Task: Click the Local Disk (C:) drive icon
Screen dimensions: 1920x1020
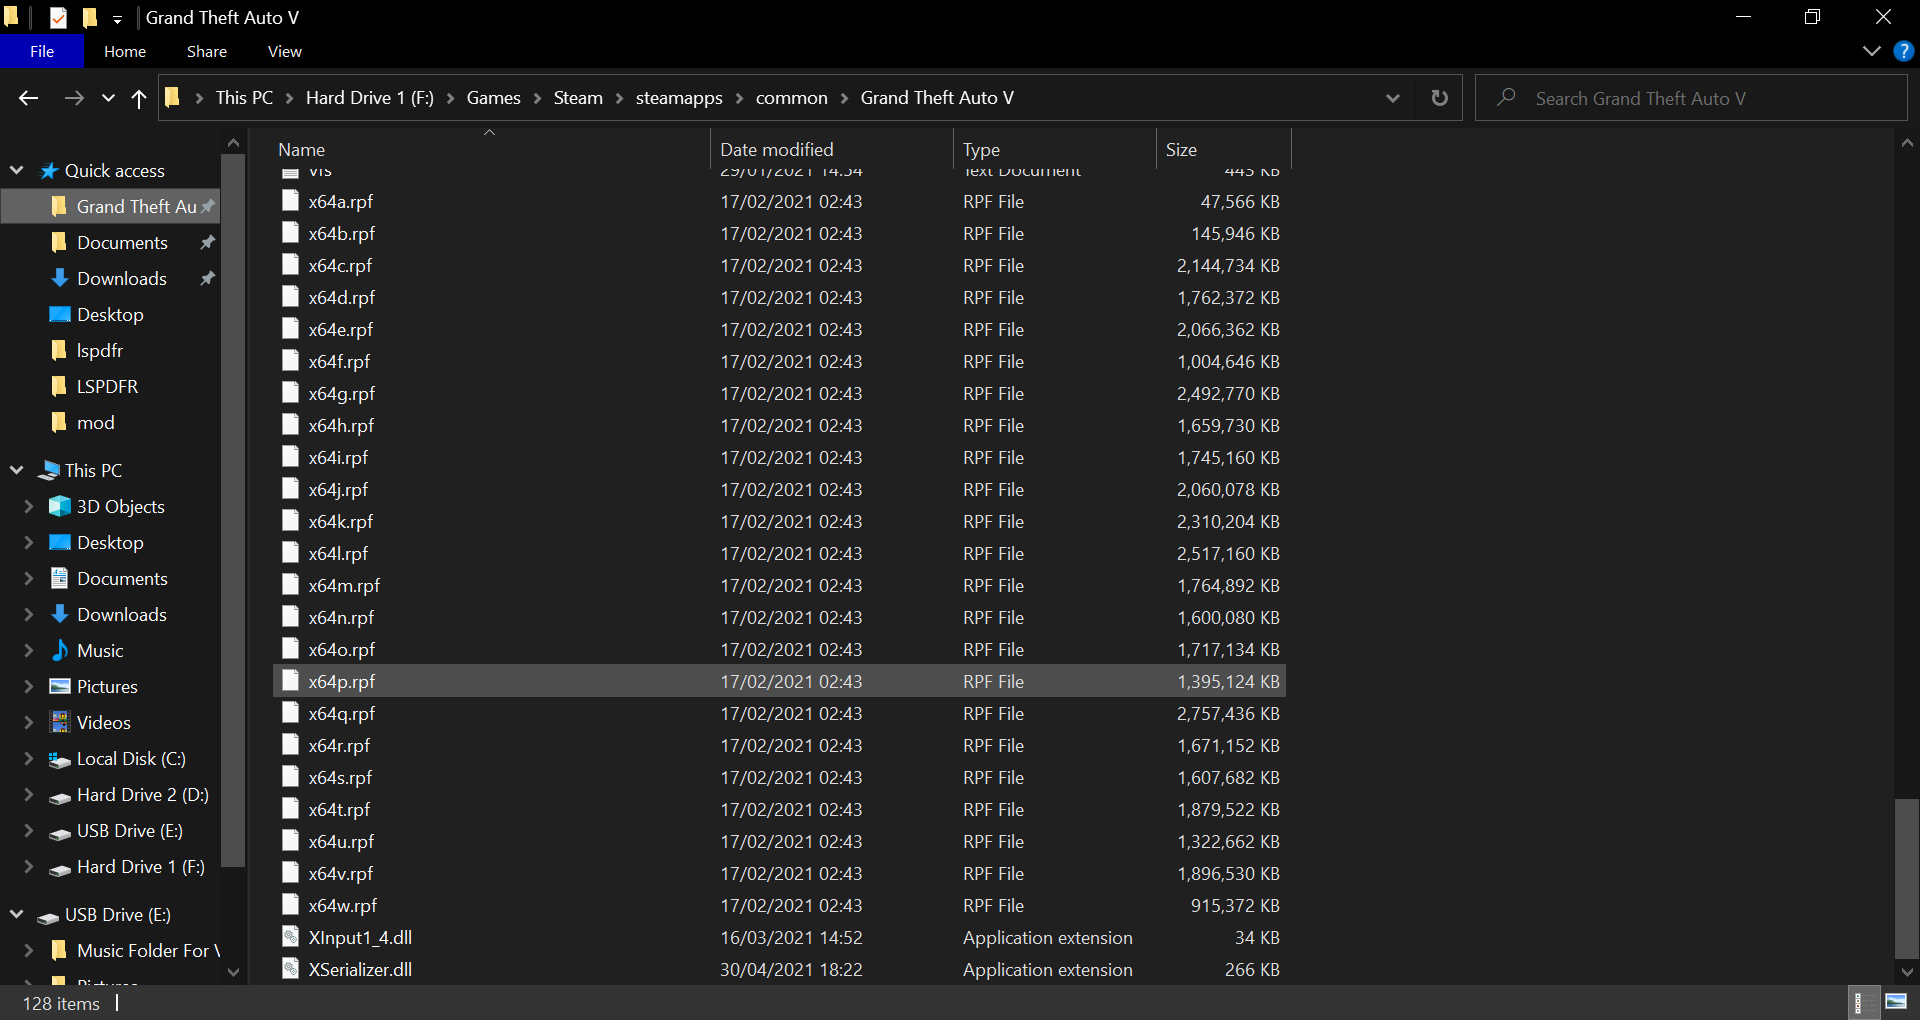Action: click(60, 760)
